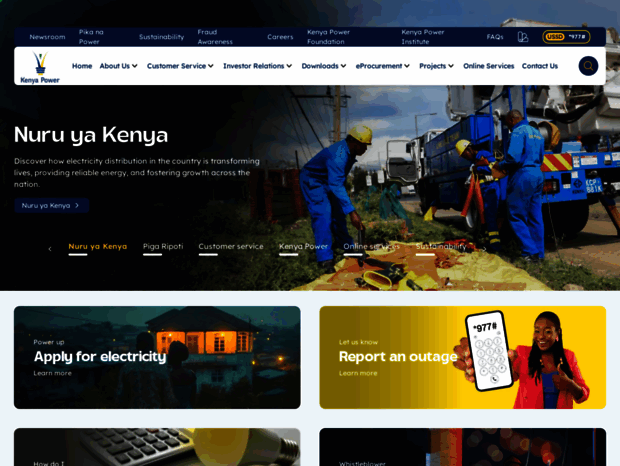Expand the About Us dropdown
The image size is (620, 466).
[x=119, y=66]
